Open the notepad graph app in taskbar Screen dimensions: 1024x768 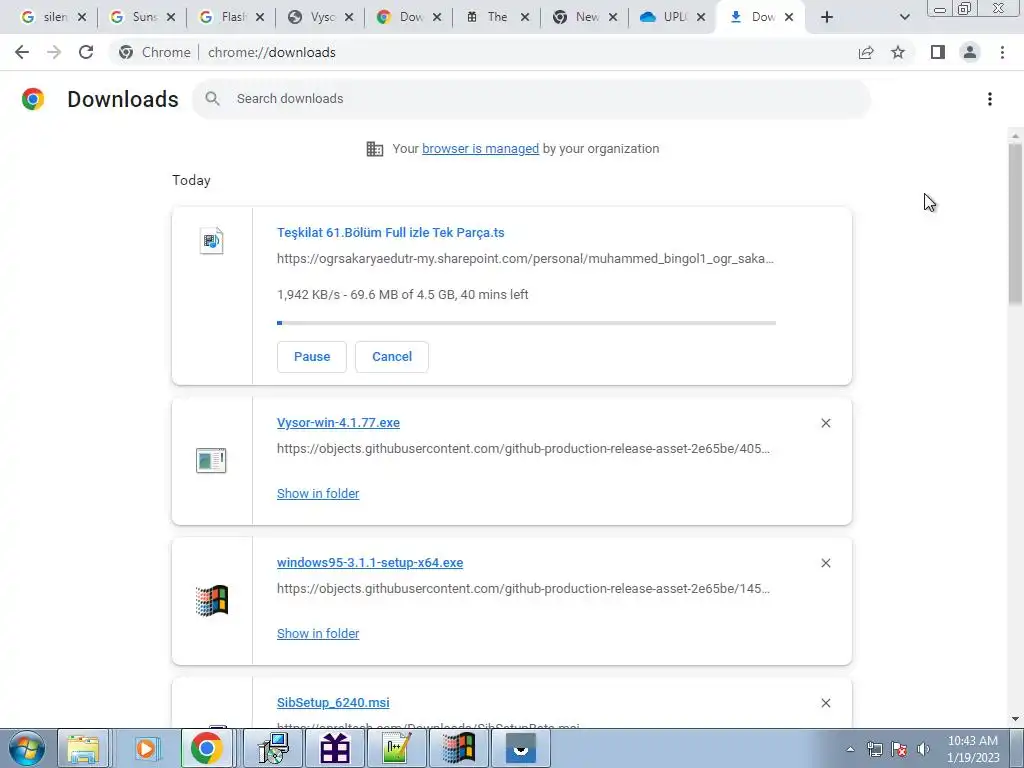(x=396, y=748)
